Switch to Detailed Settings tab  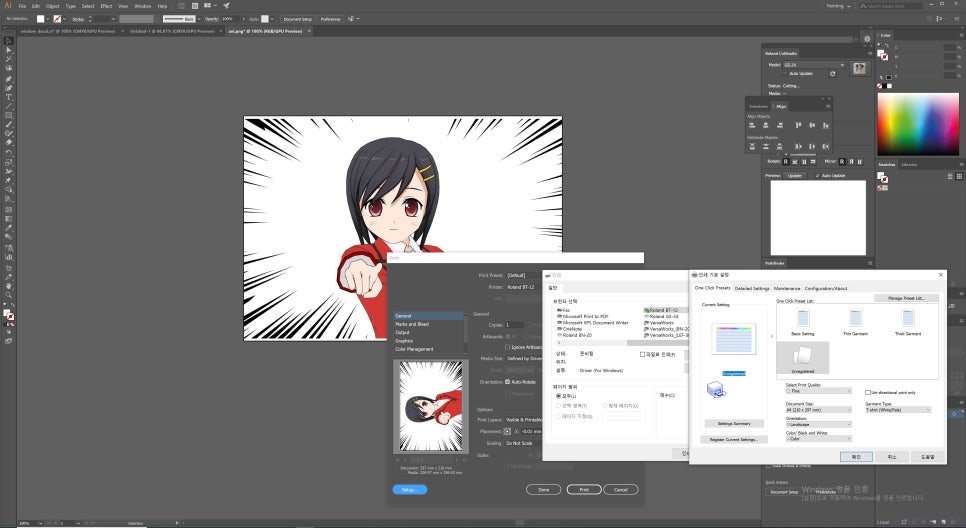(x=752, y=288)
